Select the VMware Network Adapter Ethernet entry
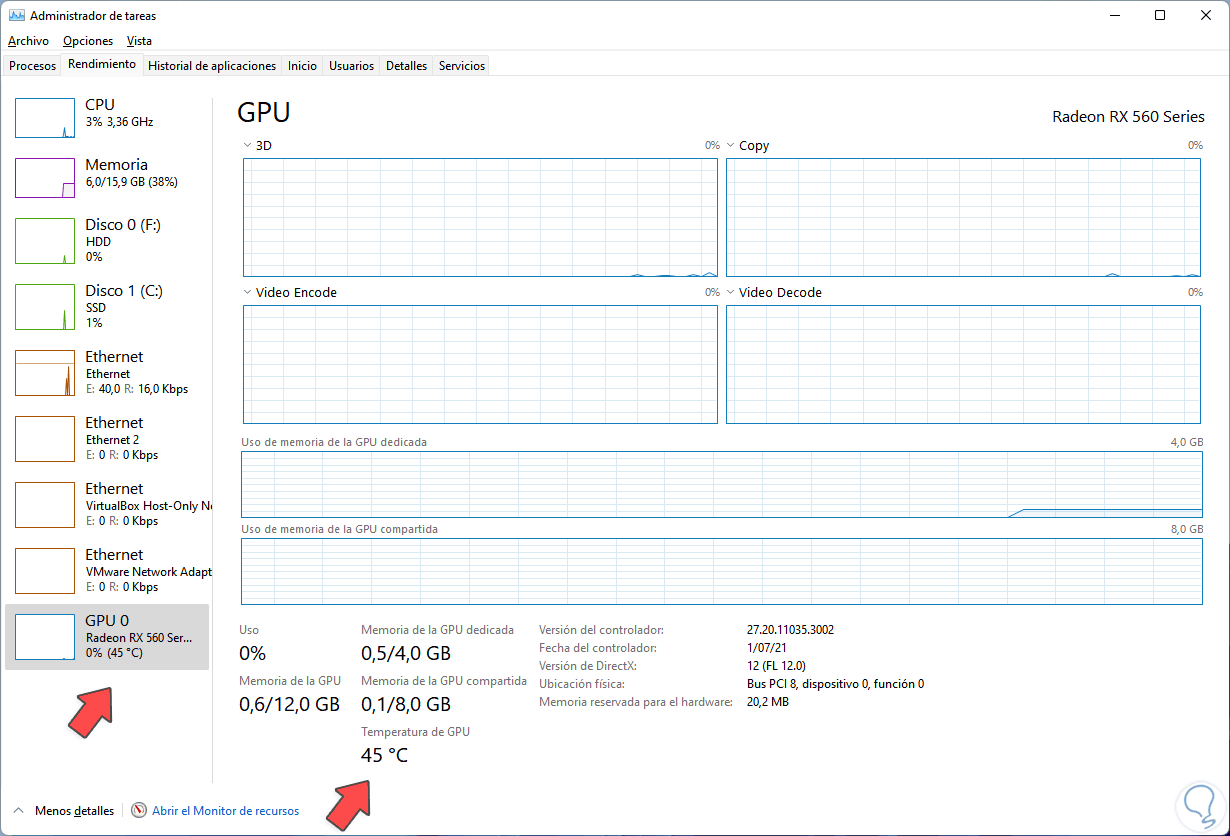This screenshot has height=836, width=1230. pyautogui.click(x=107, y=571)
